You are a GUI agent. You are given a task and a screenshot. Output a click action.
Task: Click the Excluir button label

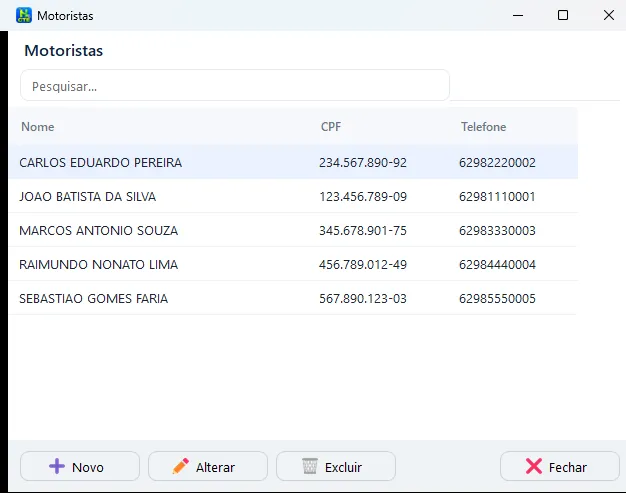343,467
